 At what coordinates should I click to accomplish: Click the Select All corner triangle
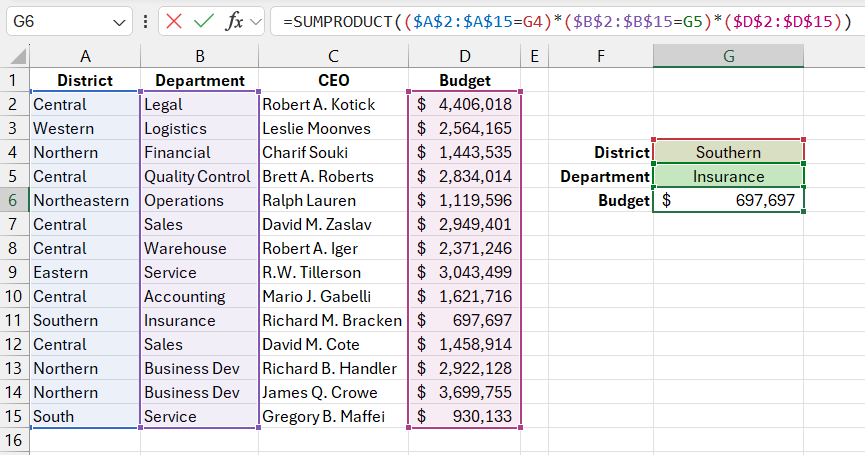pos(18,56)
